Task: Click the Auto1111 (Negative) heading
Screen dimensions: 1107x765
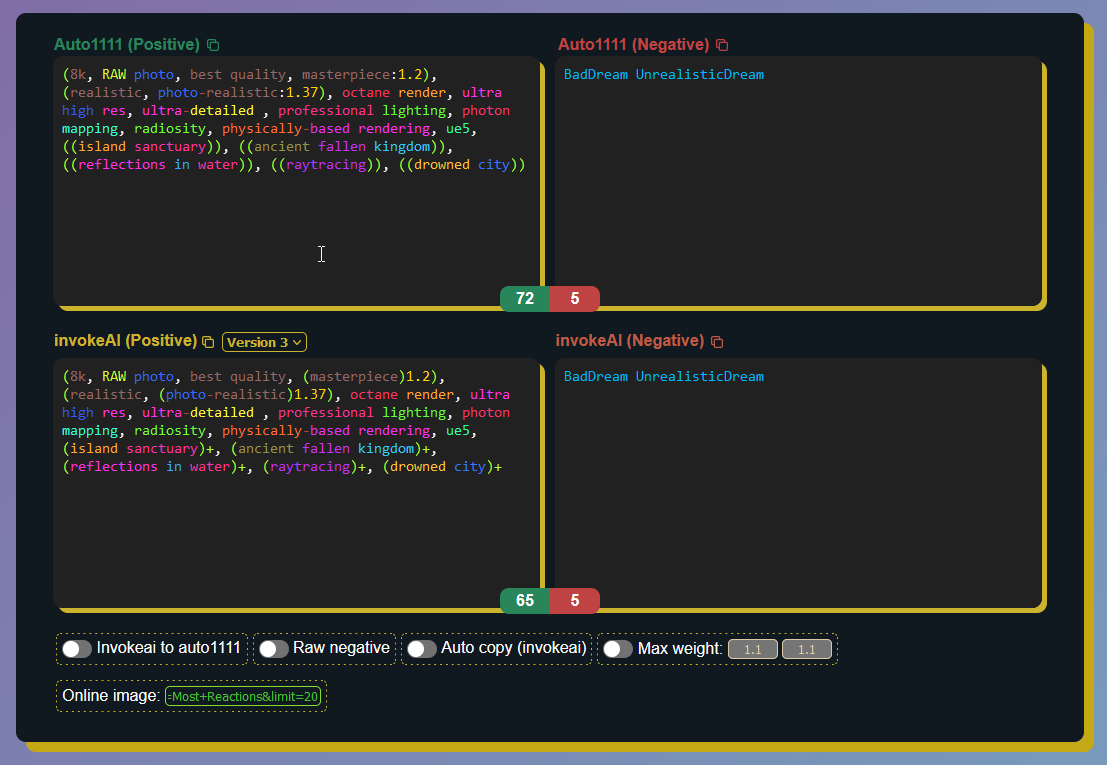Action: (x=633, y=44)
